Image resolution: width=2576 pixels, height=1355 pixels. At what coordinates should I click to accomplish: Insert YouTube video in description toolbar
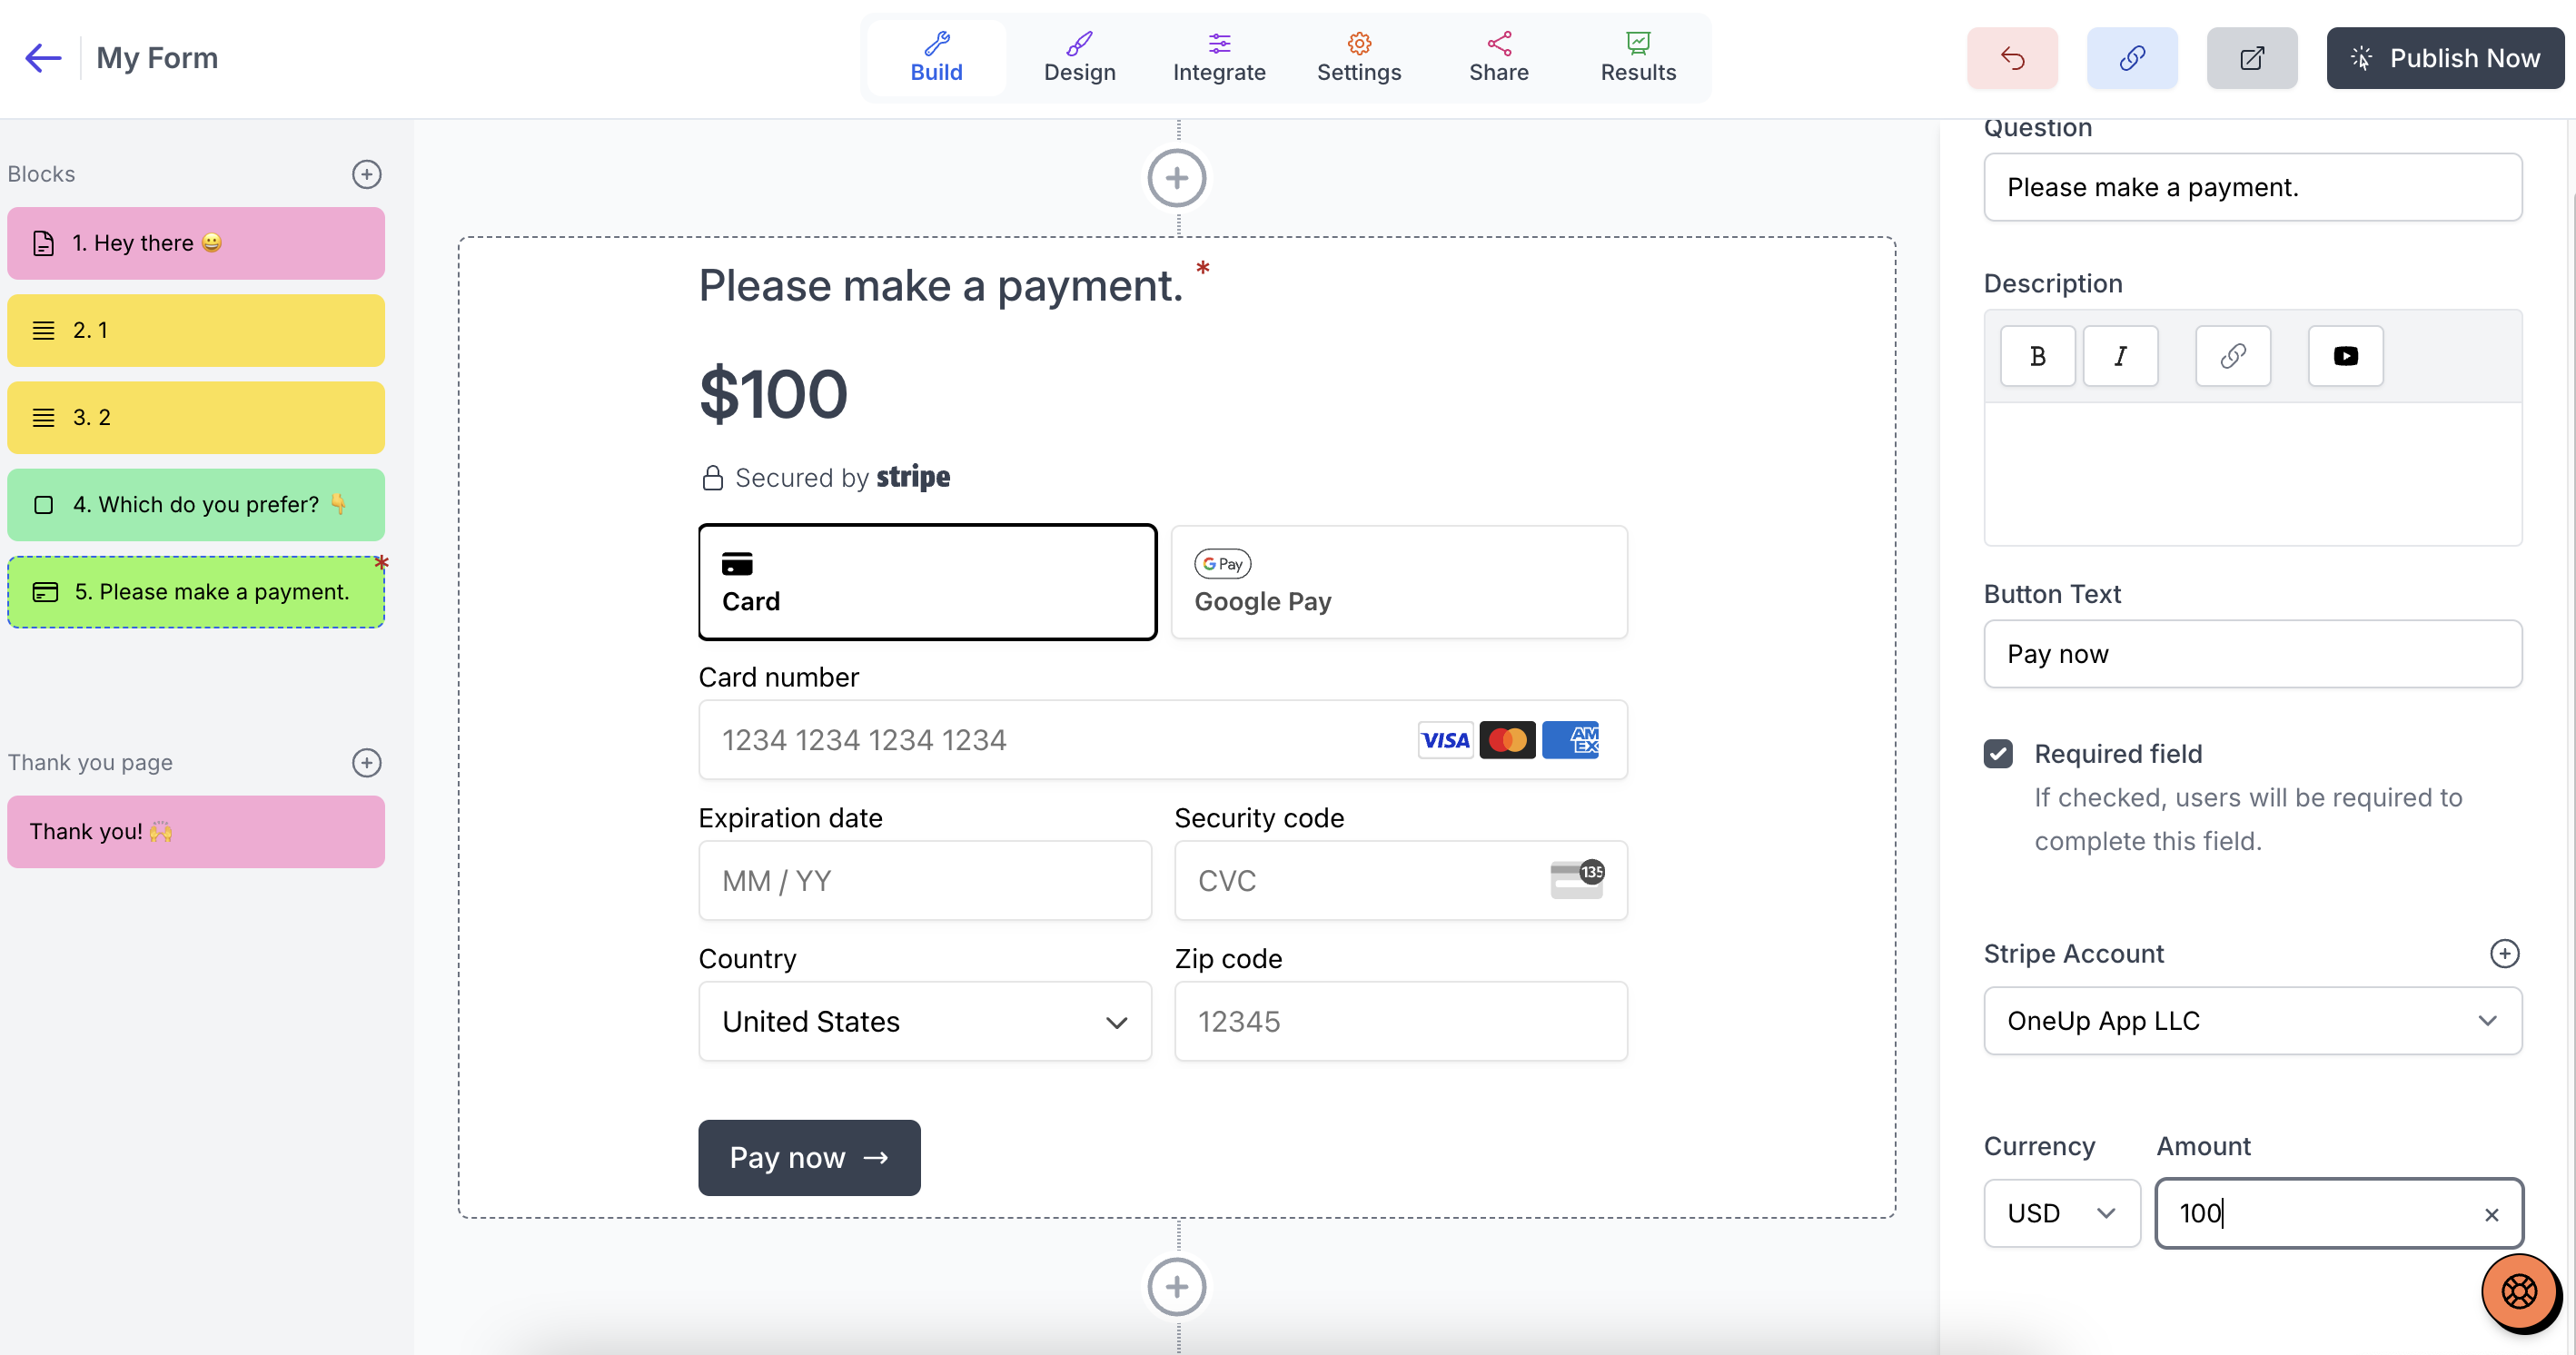(2346, 356)
